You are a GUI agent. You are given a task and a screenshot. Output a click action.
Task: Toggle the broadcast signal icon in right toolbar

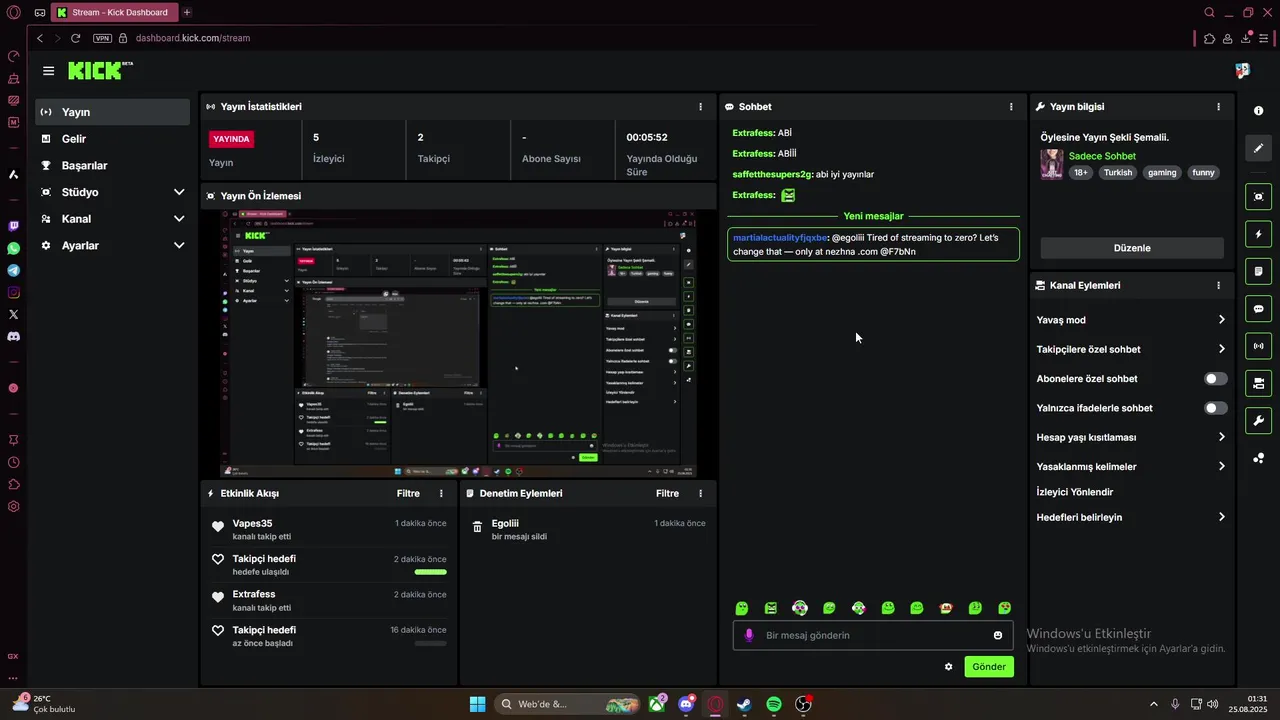(1259, 346)
